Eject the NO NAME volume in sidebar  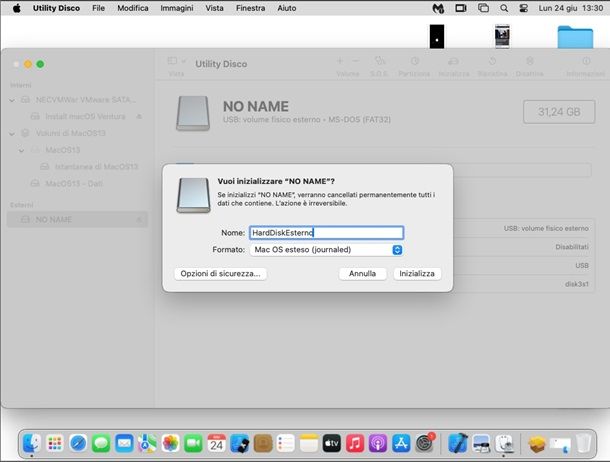point(139,220)
